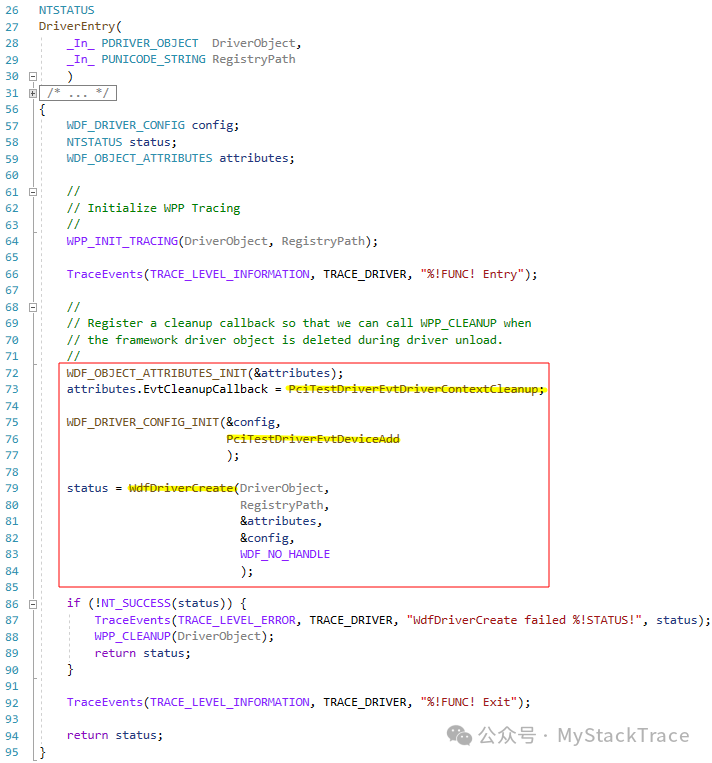Collapse the comment block at line 68

(33, 308)
